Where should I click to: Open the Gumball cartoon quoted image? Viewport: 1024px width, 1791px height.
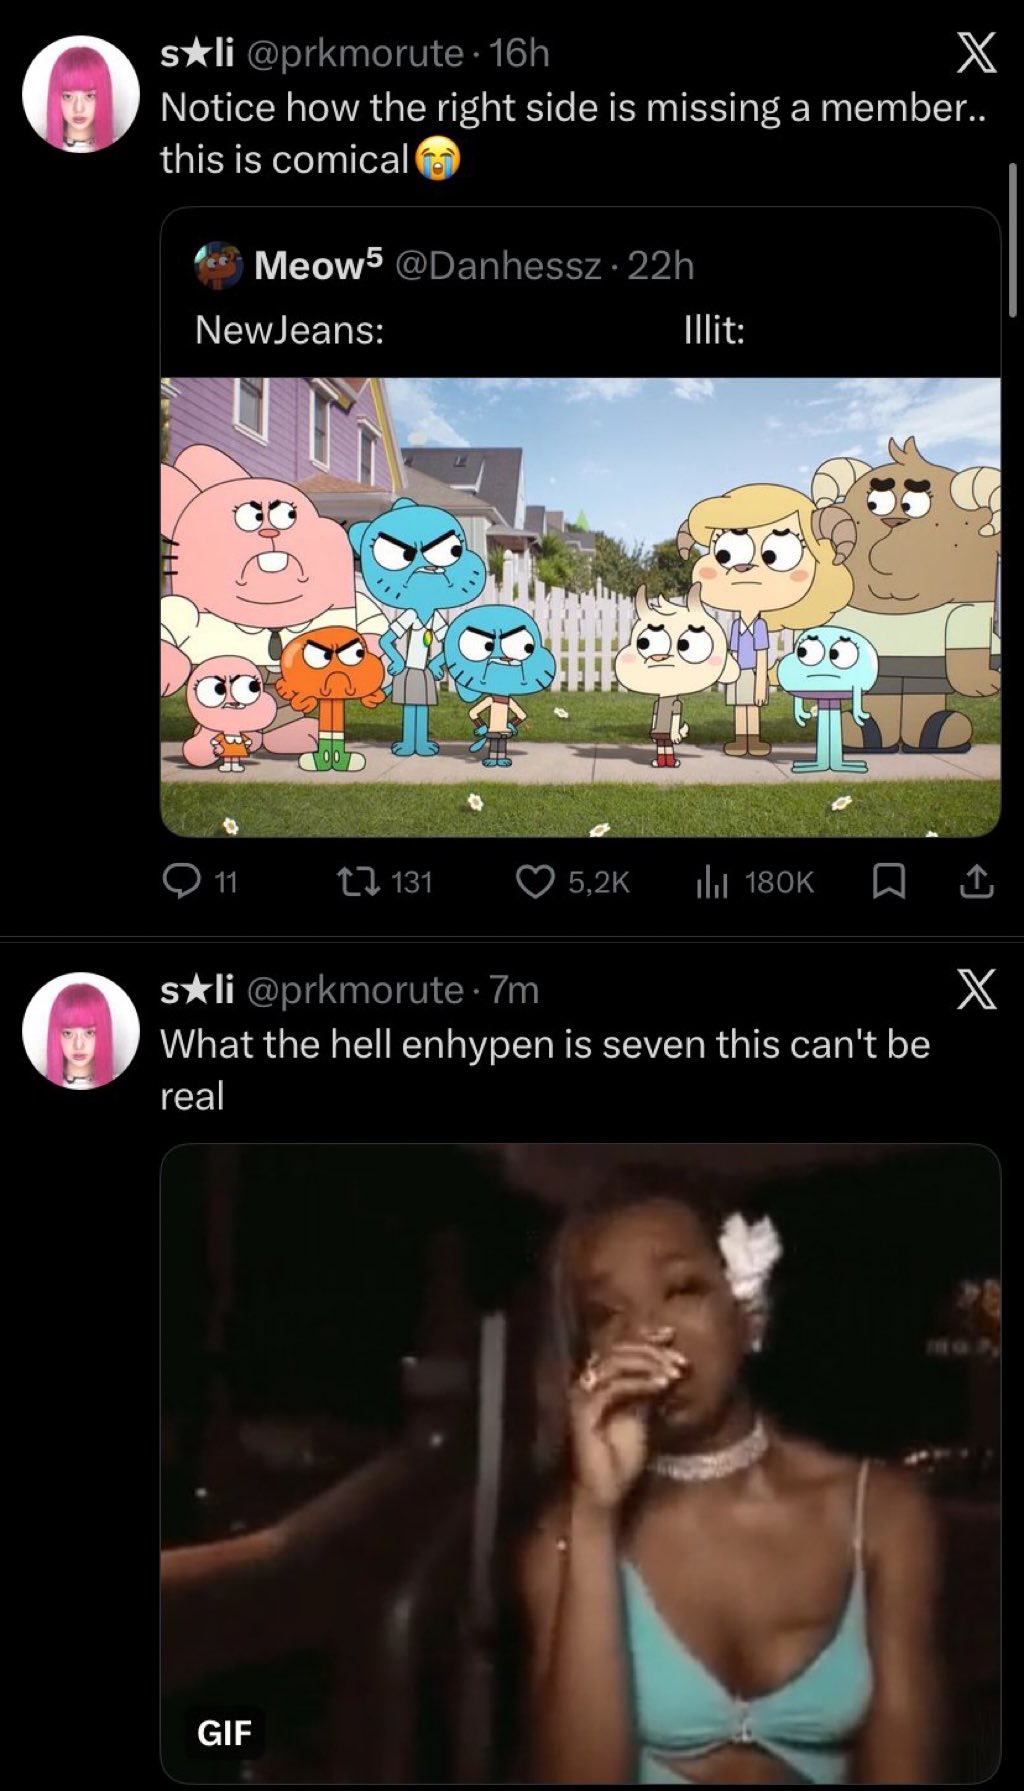coord(580,607)
